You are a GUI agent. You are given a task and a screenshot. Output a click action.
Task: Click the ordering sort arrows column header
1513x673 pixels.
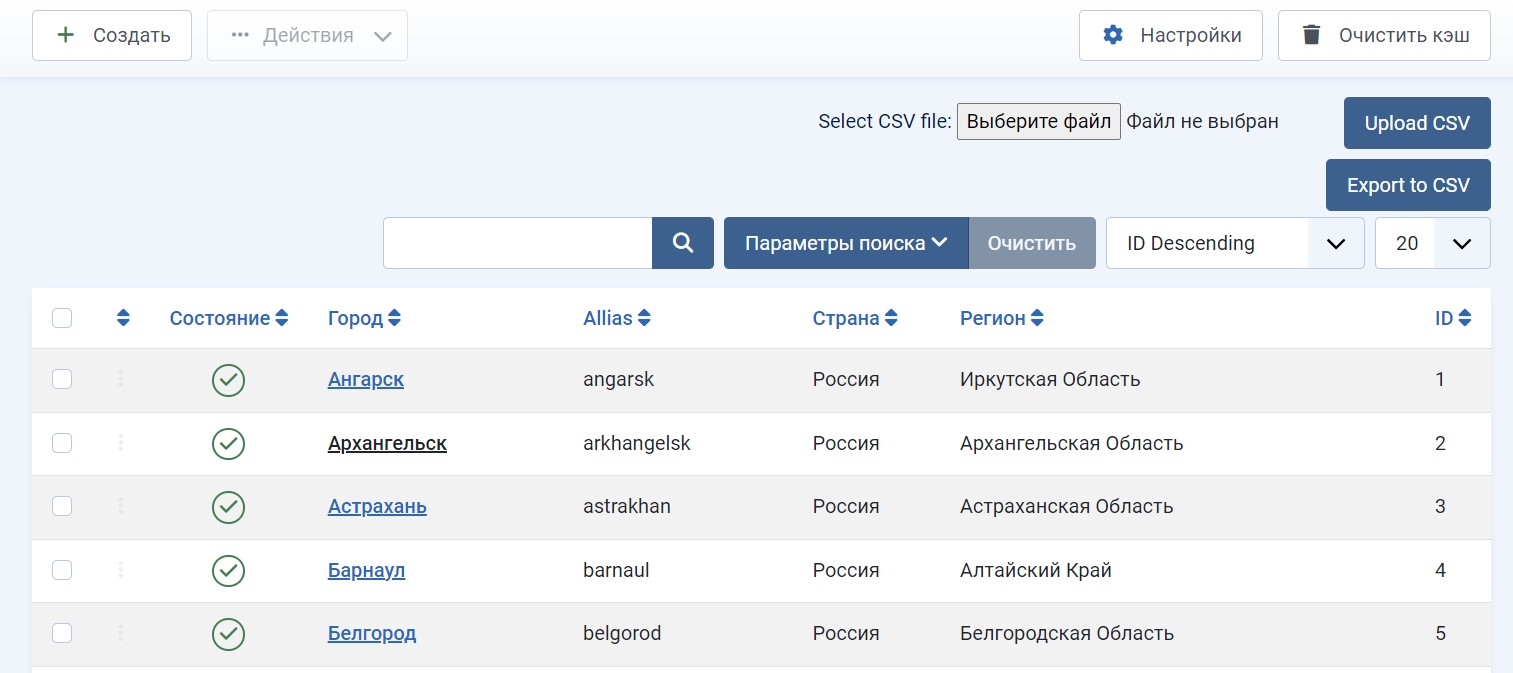click(123, 318)
